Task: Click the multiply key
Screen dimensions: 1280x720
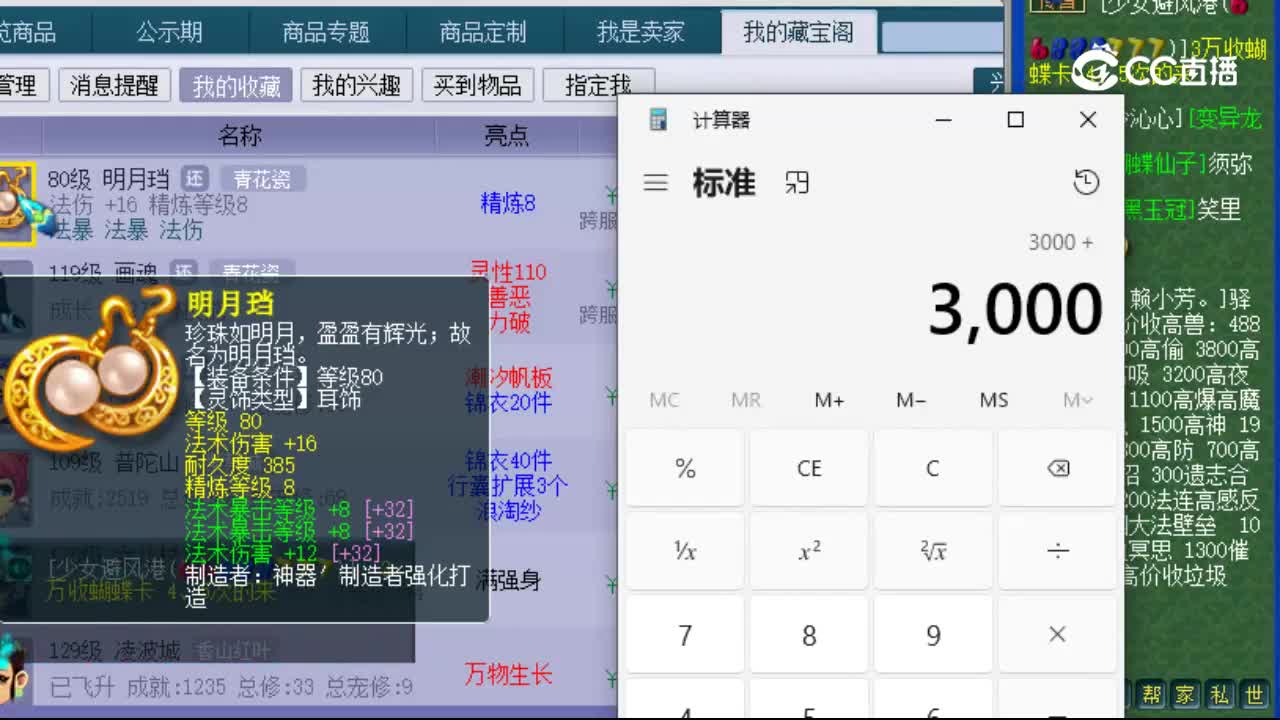Action: (x=1057, y=634)
